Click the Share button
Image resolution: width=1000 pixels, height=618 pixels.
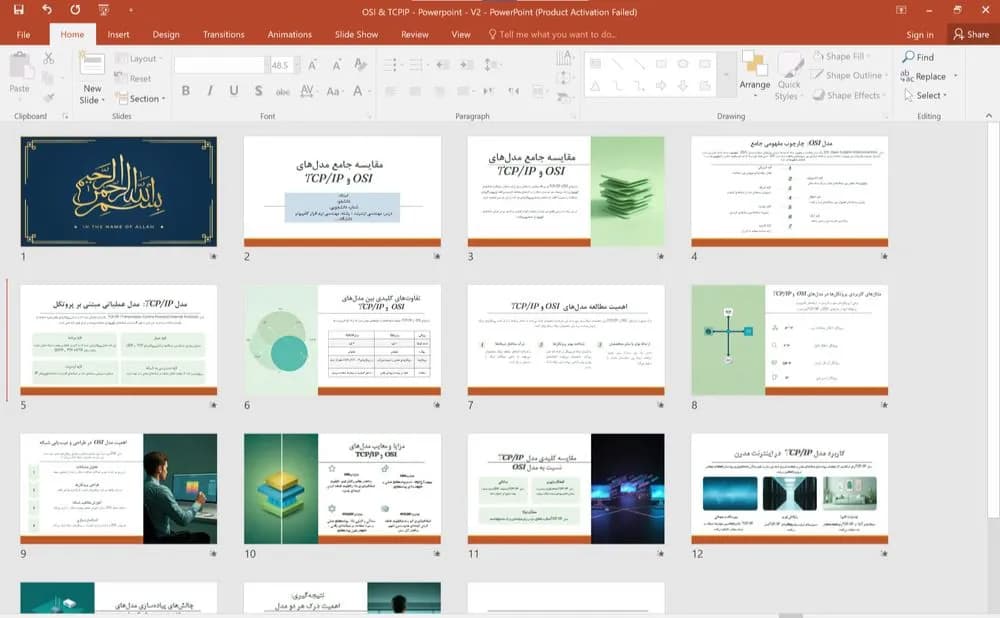coord(971,34)
